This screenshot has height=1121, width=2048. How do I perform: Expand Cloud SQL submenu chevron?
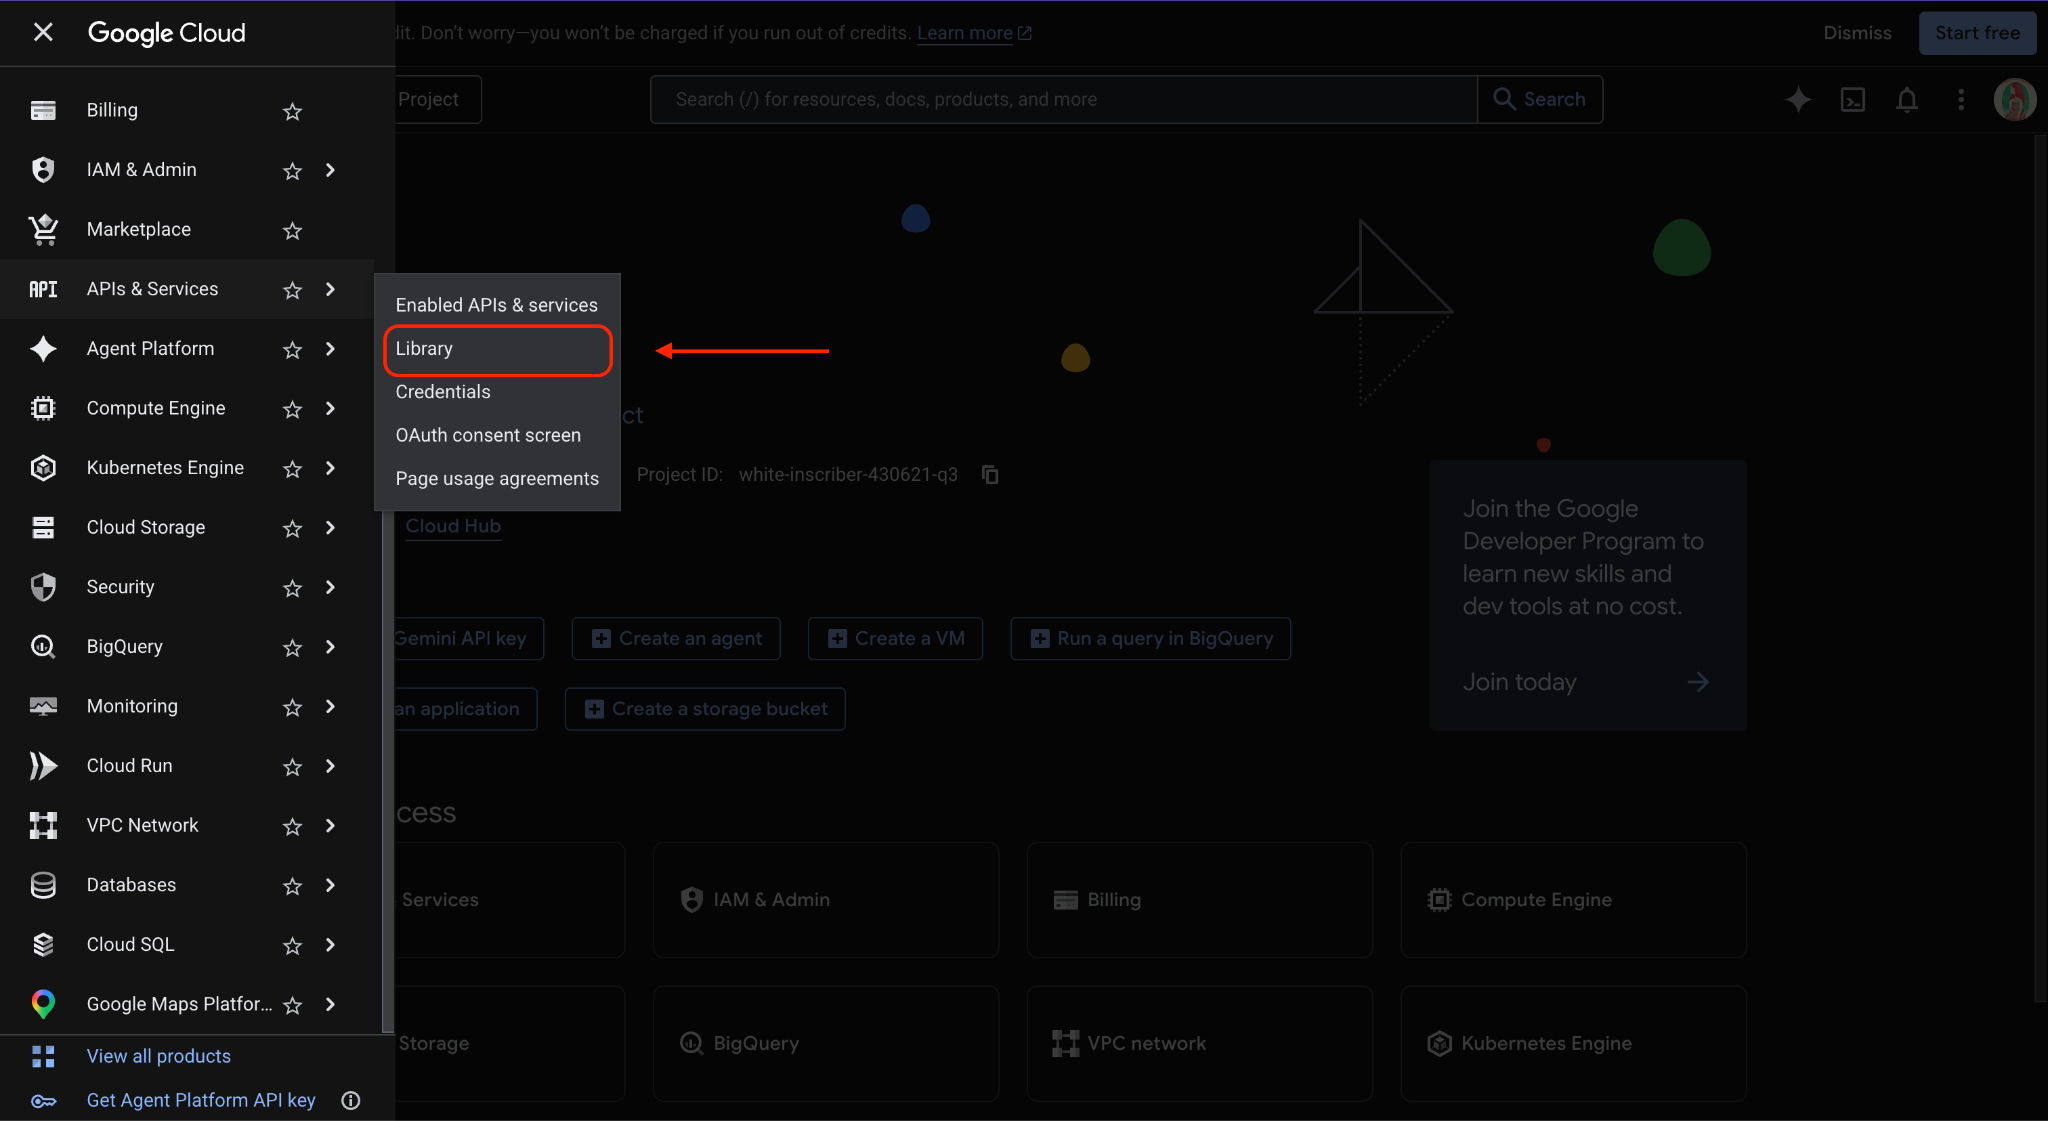[x=330, y=944]
